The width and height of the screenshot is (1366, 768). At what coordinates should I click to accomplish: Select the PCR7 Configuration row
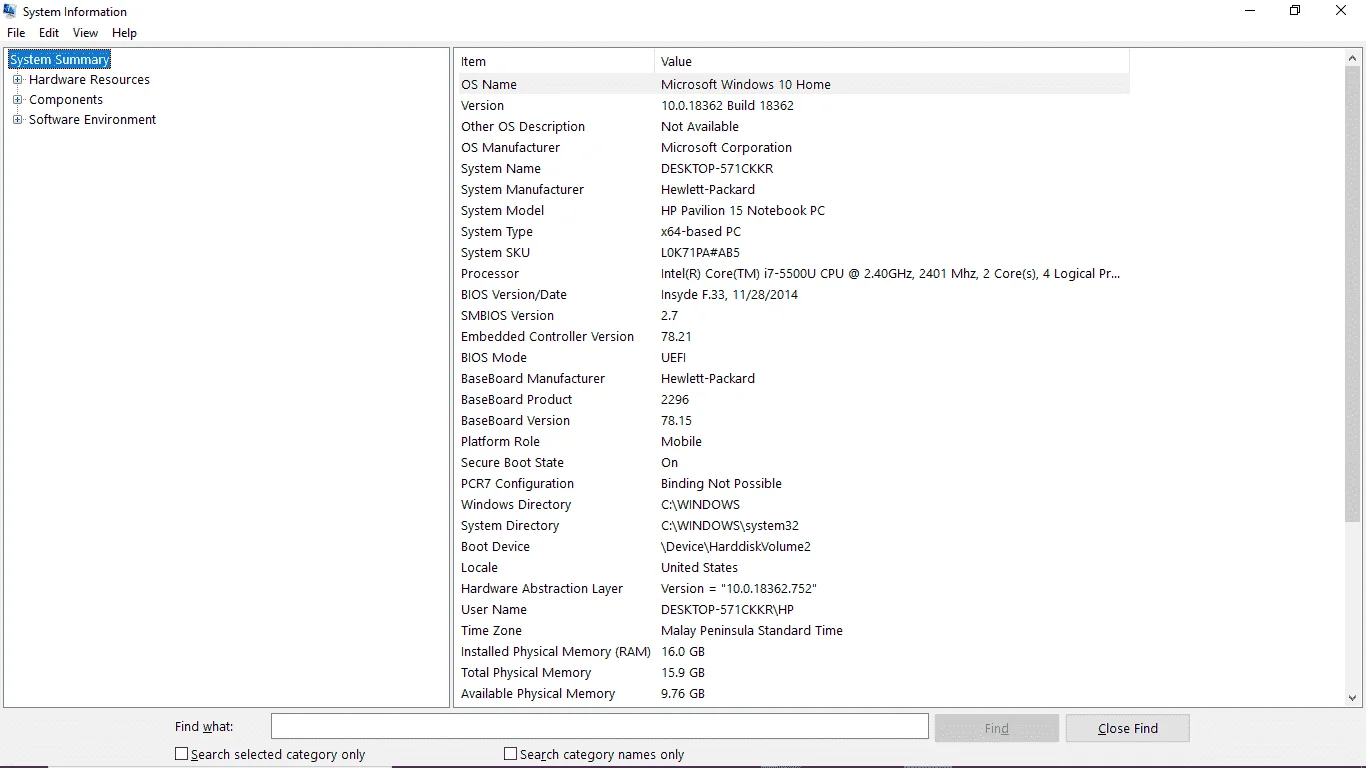pyautogui.click(x=794, y=484)
